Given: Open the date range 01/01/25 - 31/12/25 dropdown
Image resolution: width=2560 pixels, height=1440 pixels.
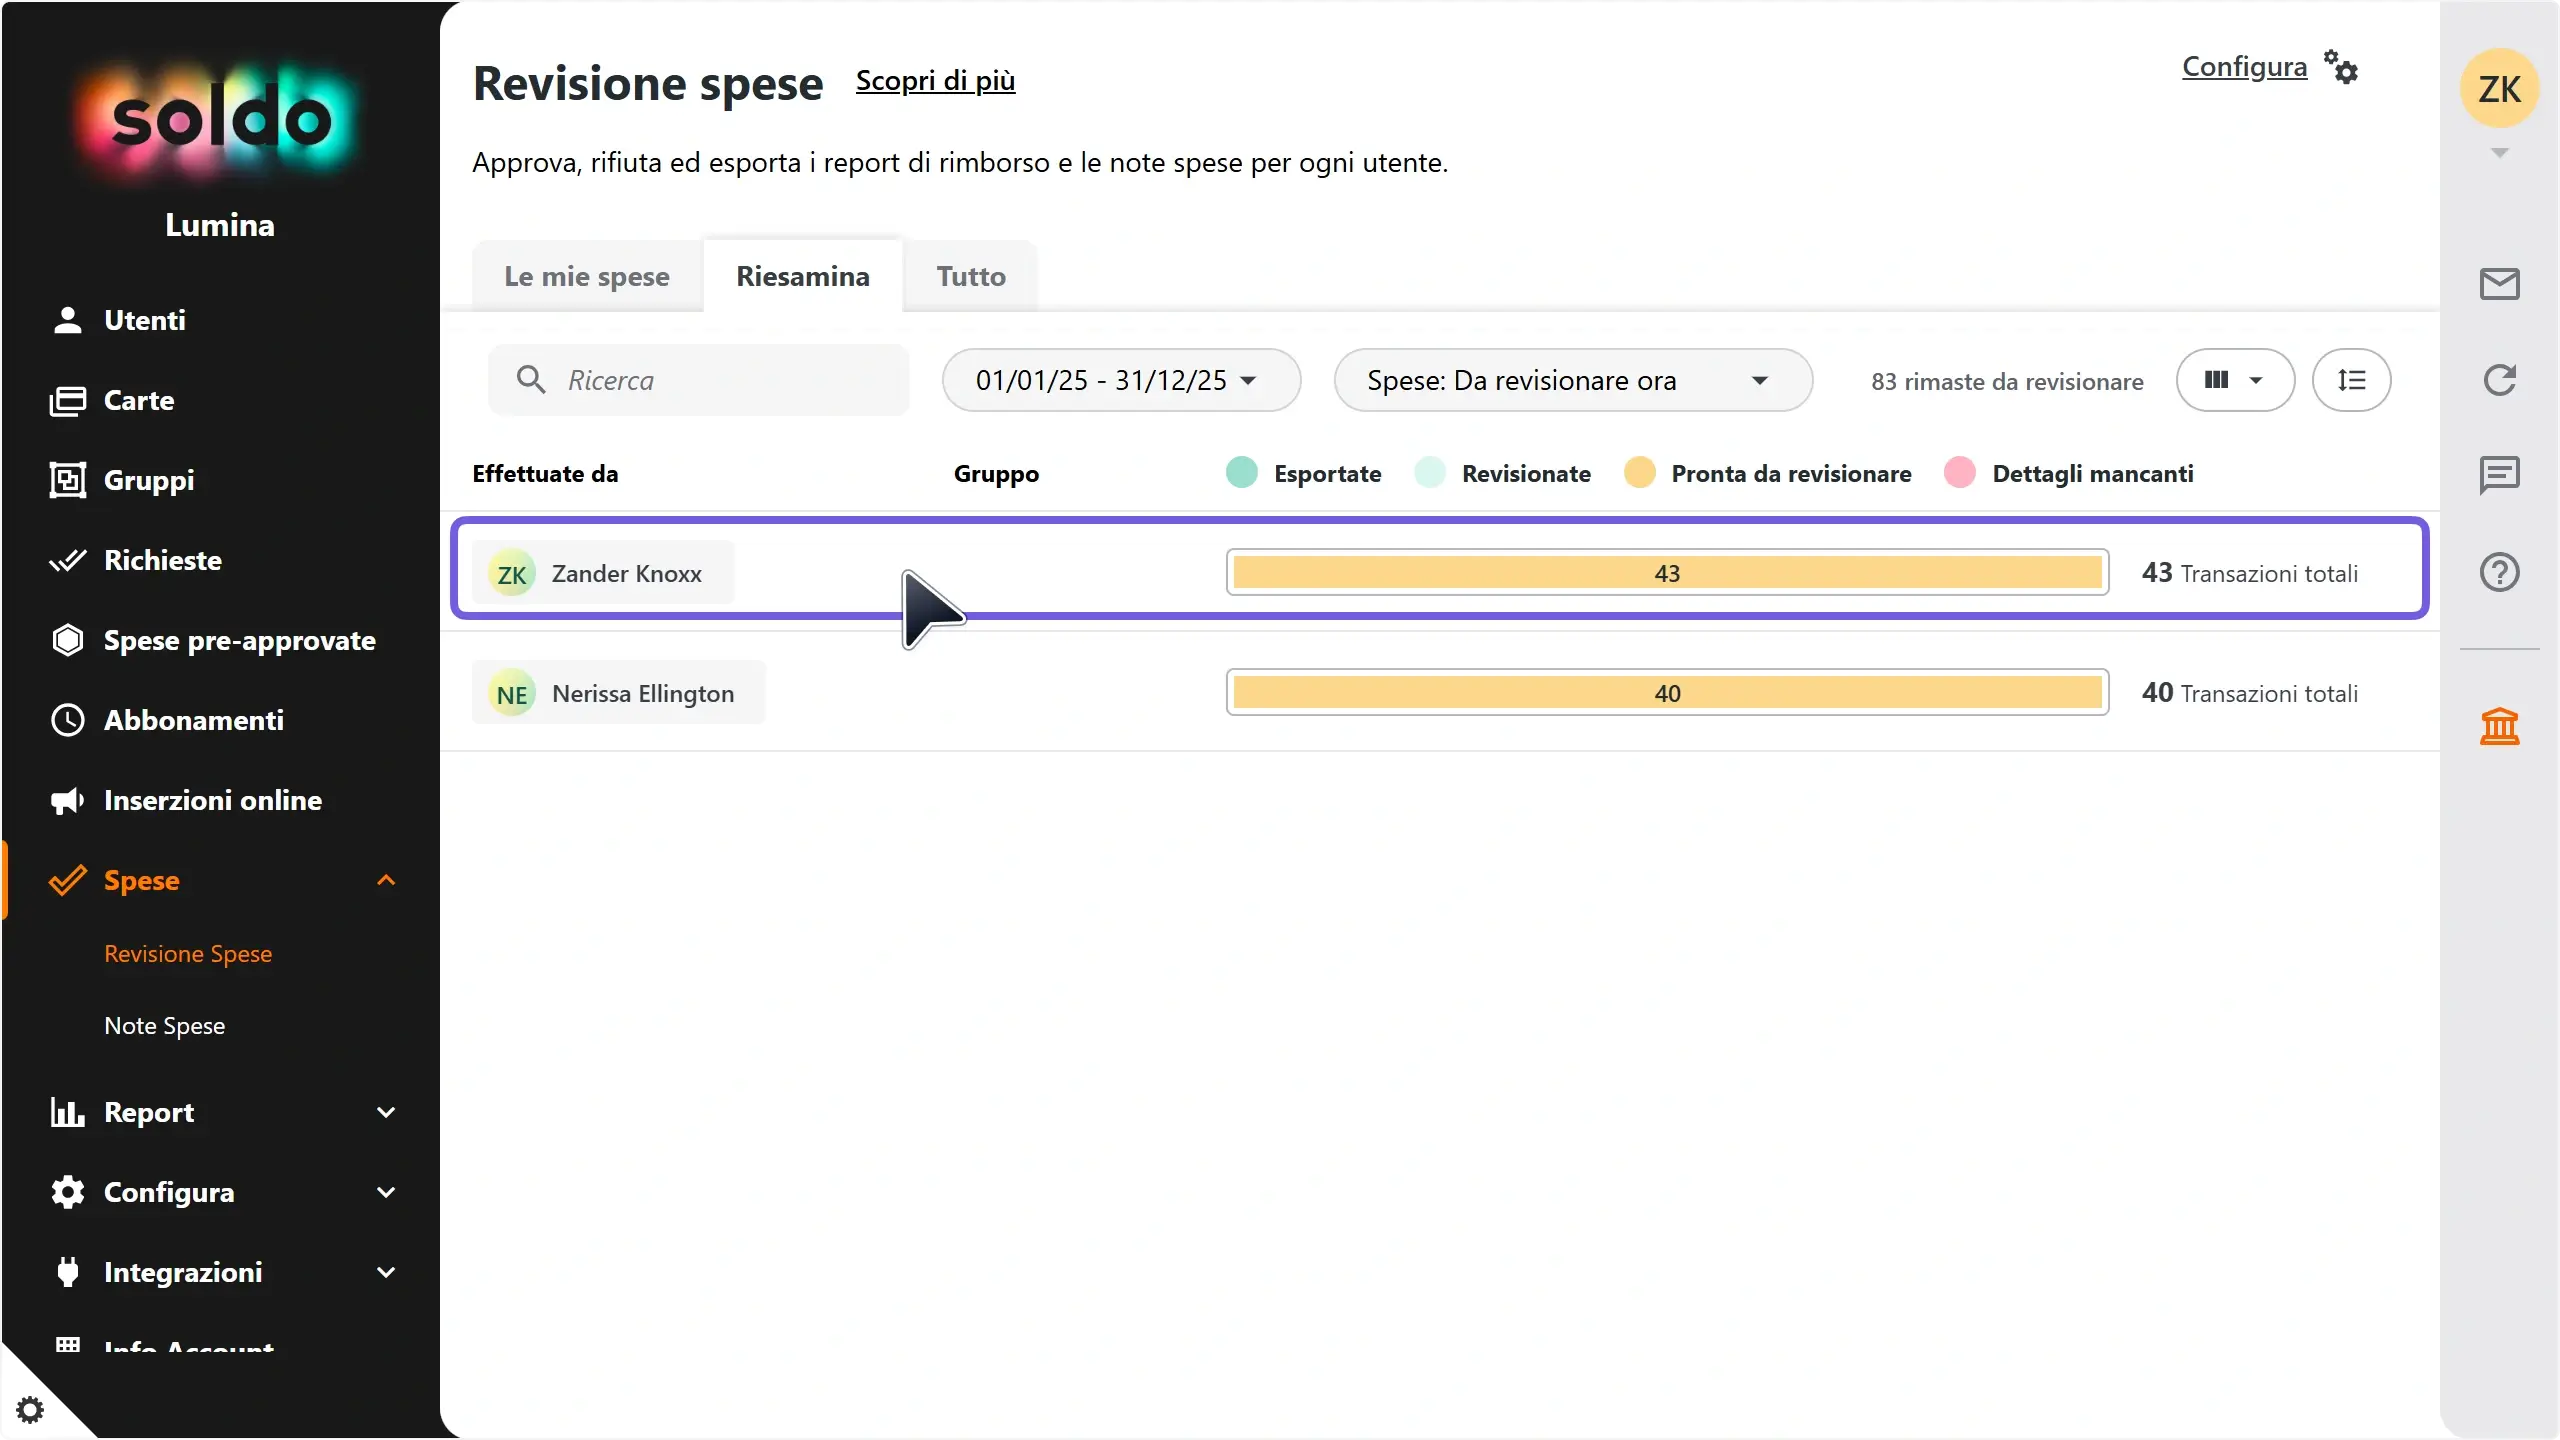Looking at the screenshot, I should click(x=1121, y=380).
